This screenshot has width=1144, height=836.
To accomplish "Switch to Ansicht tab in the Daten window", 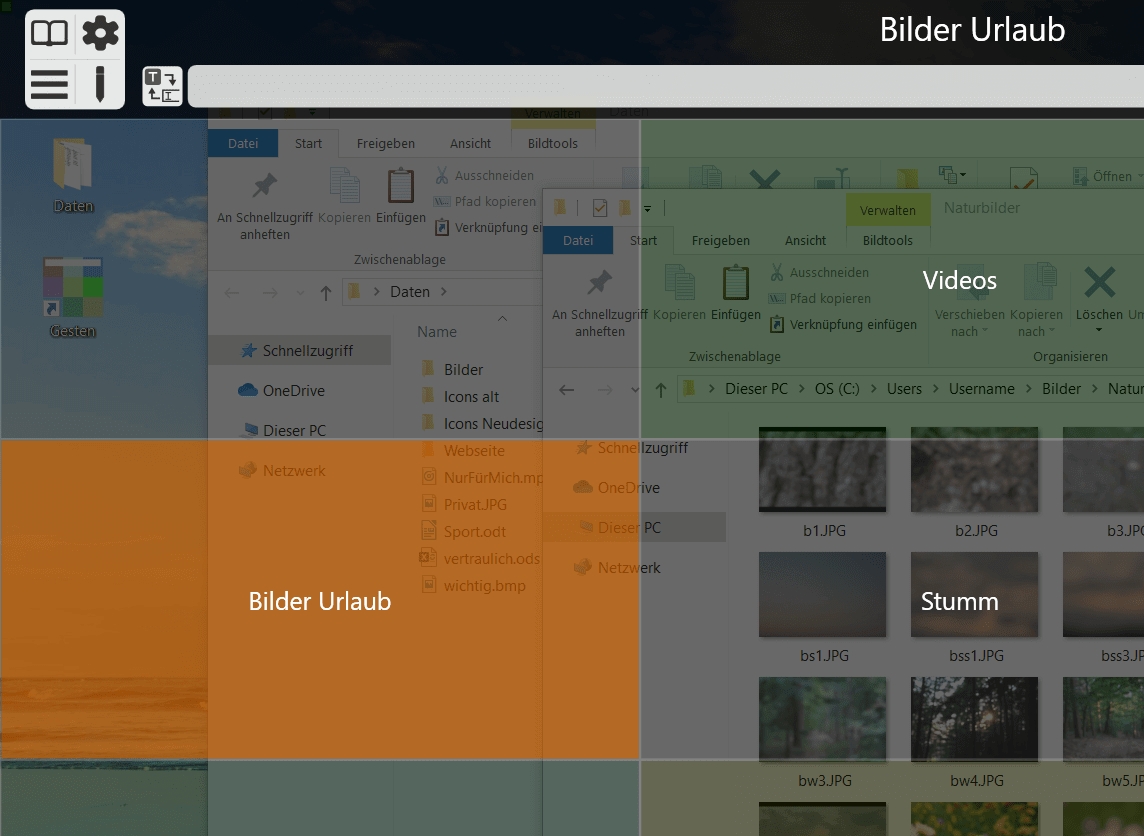I will (x=470, y=144).
